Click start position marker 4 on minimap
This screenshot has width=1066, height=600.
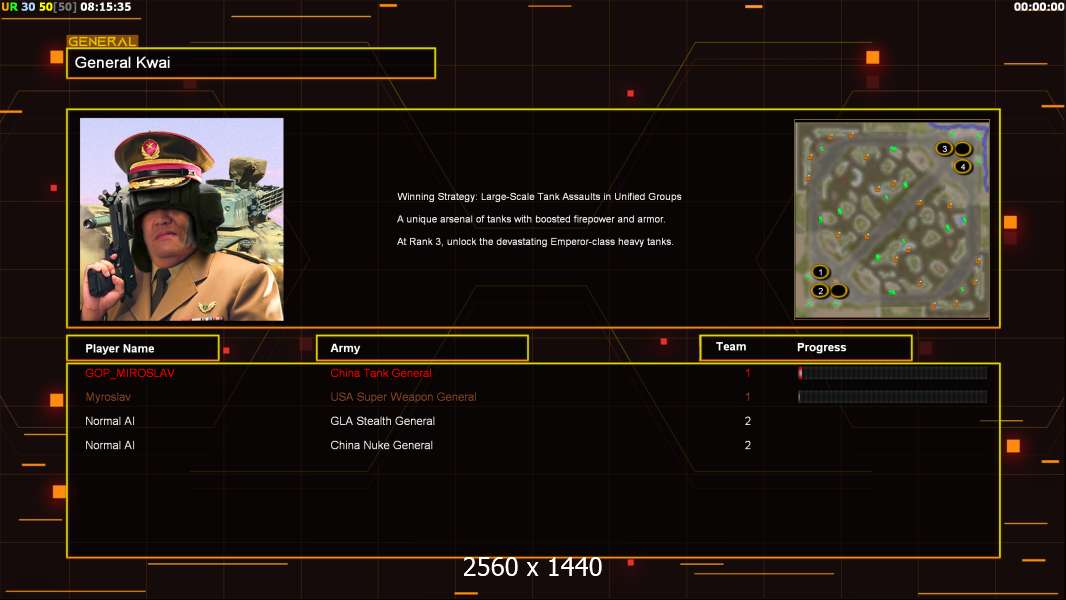pyautogui.click(x=963, y=166)
